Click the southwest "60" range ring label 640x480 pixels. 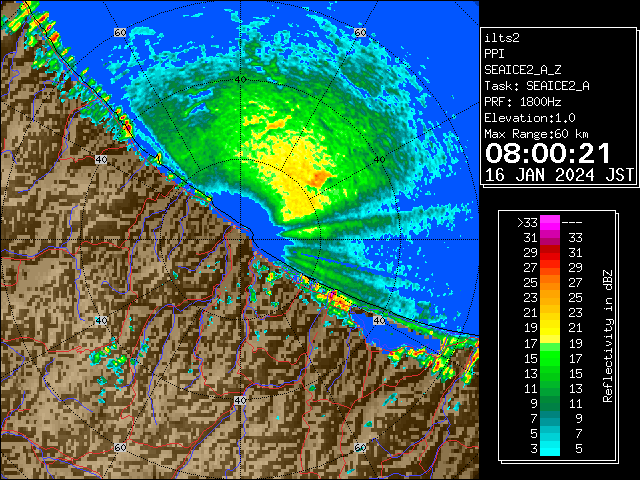point(120,447)
